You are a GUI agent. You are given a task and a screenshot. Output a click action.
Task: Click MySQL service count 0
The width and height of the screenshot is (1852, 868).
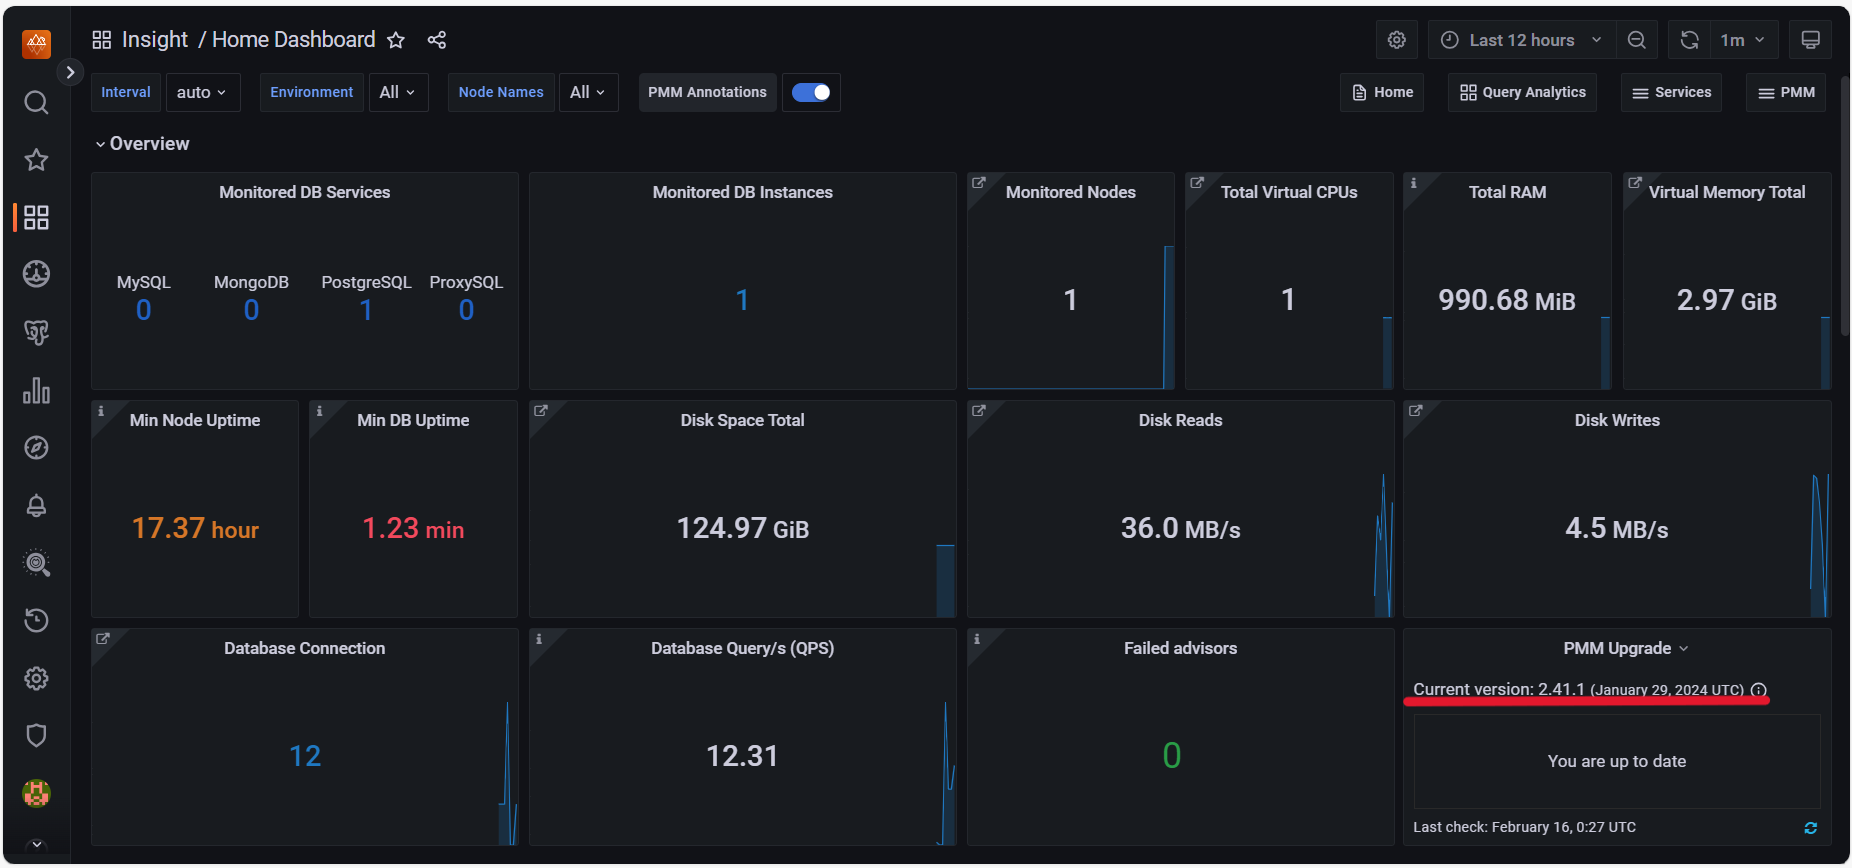coord(144,310)
